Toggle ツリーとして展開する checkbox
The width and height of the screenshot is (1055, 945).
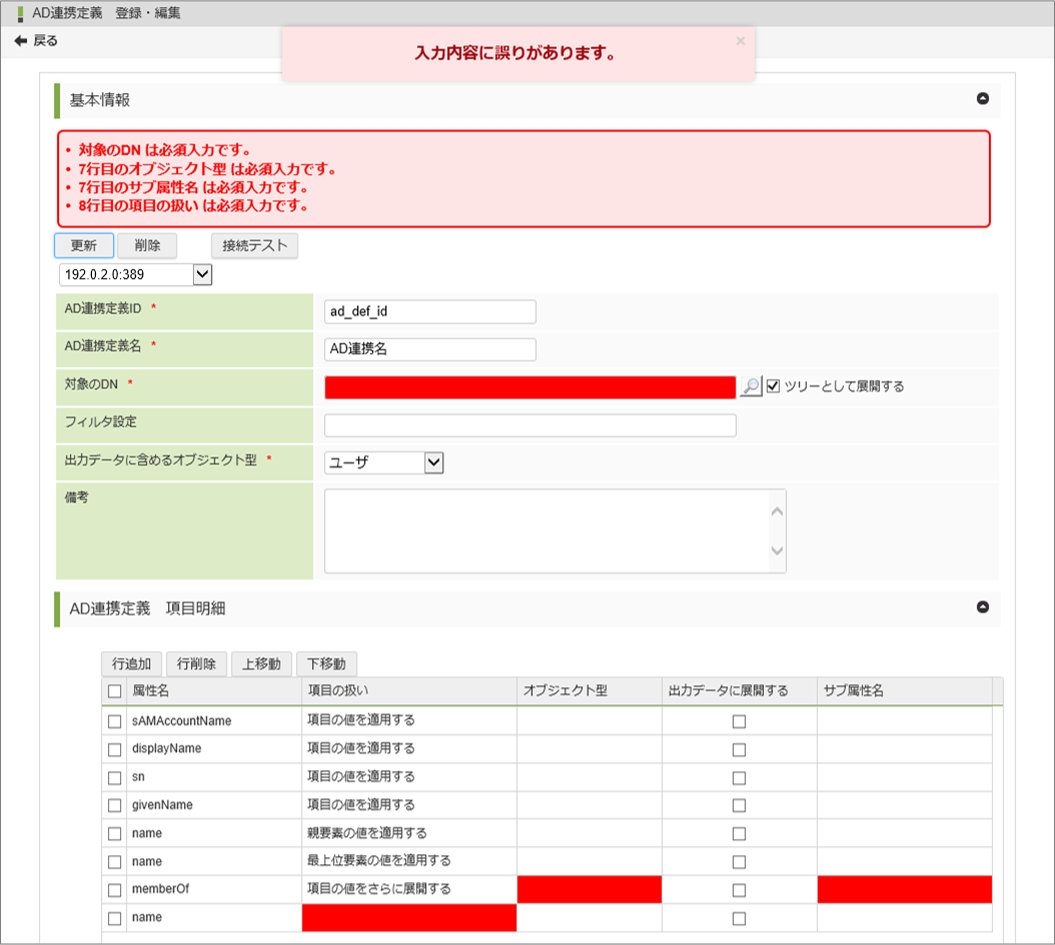[x=773, y=386]
